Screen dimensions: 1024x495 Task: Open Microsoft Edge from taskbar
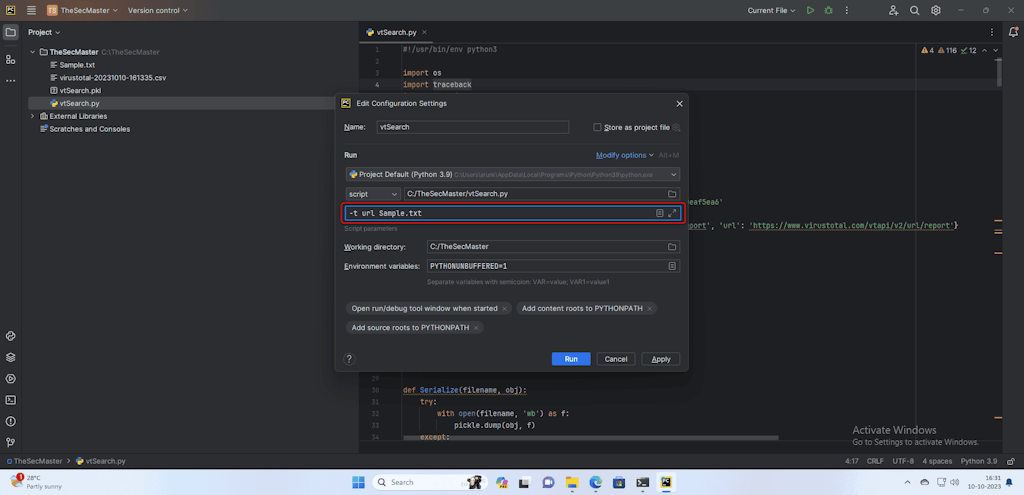tap(596, 482)
